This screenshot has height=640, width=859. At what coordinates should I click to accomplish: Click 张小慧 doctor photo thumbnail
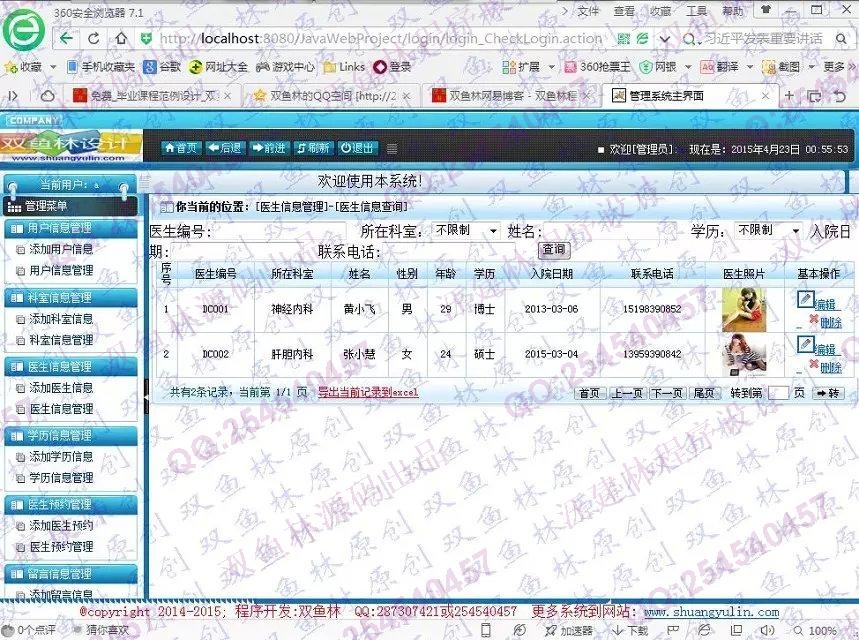[744, 355]
